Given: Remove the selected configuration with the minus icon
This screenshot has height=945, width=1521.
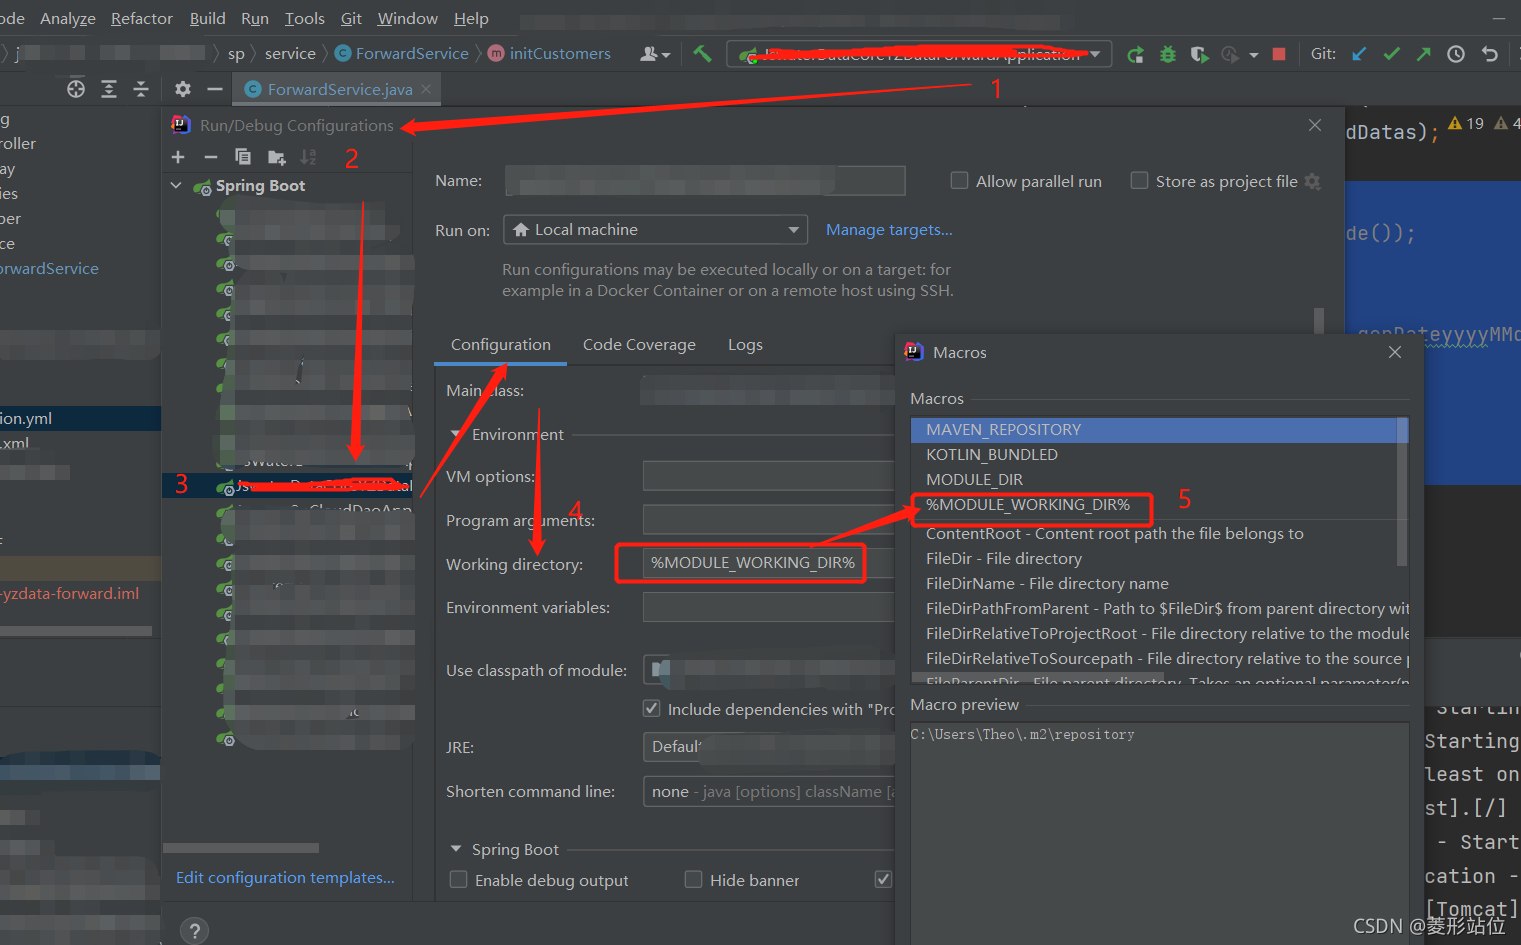Looking at the screenshot, I should tap(210, 157).
